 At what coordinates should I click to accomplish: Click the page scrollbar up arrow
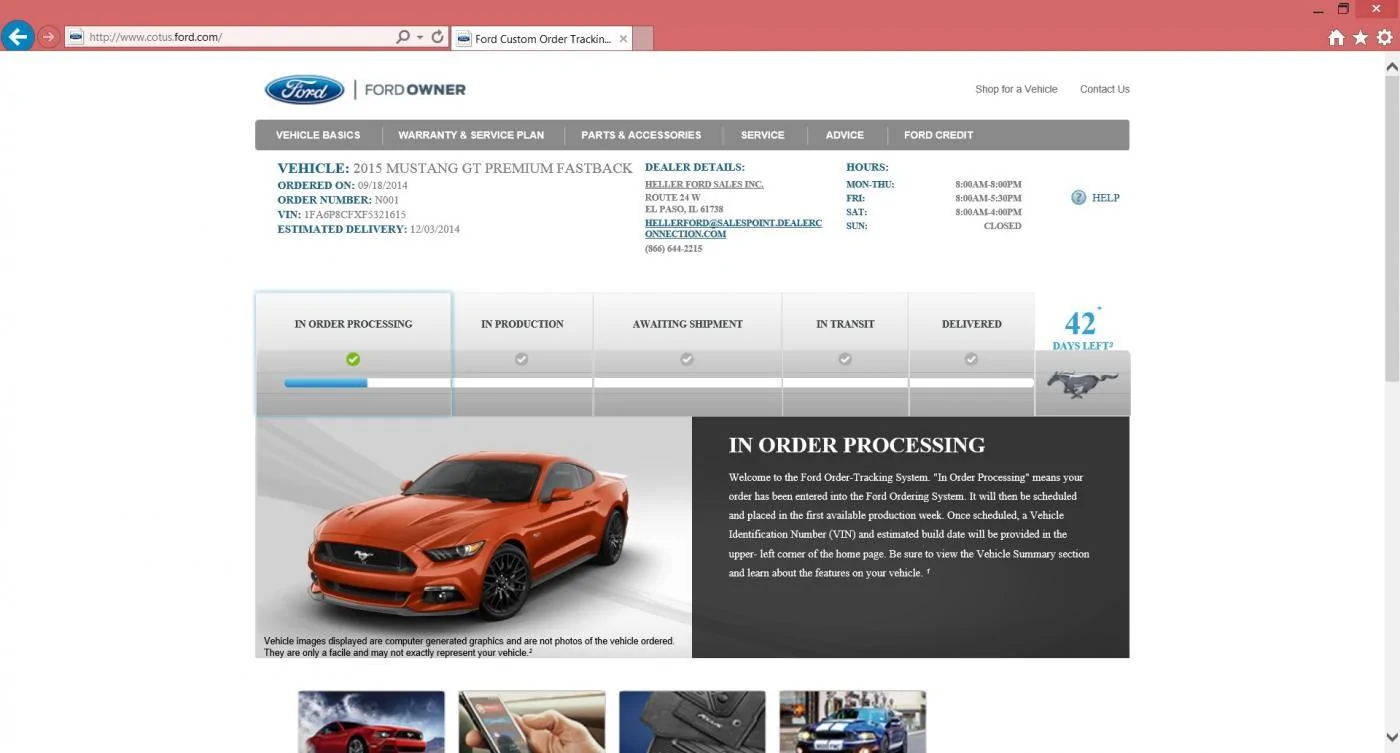[1391, 66]
